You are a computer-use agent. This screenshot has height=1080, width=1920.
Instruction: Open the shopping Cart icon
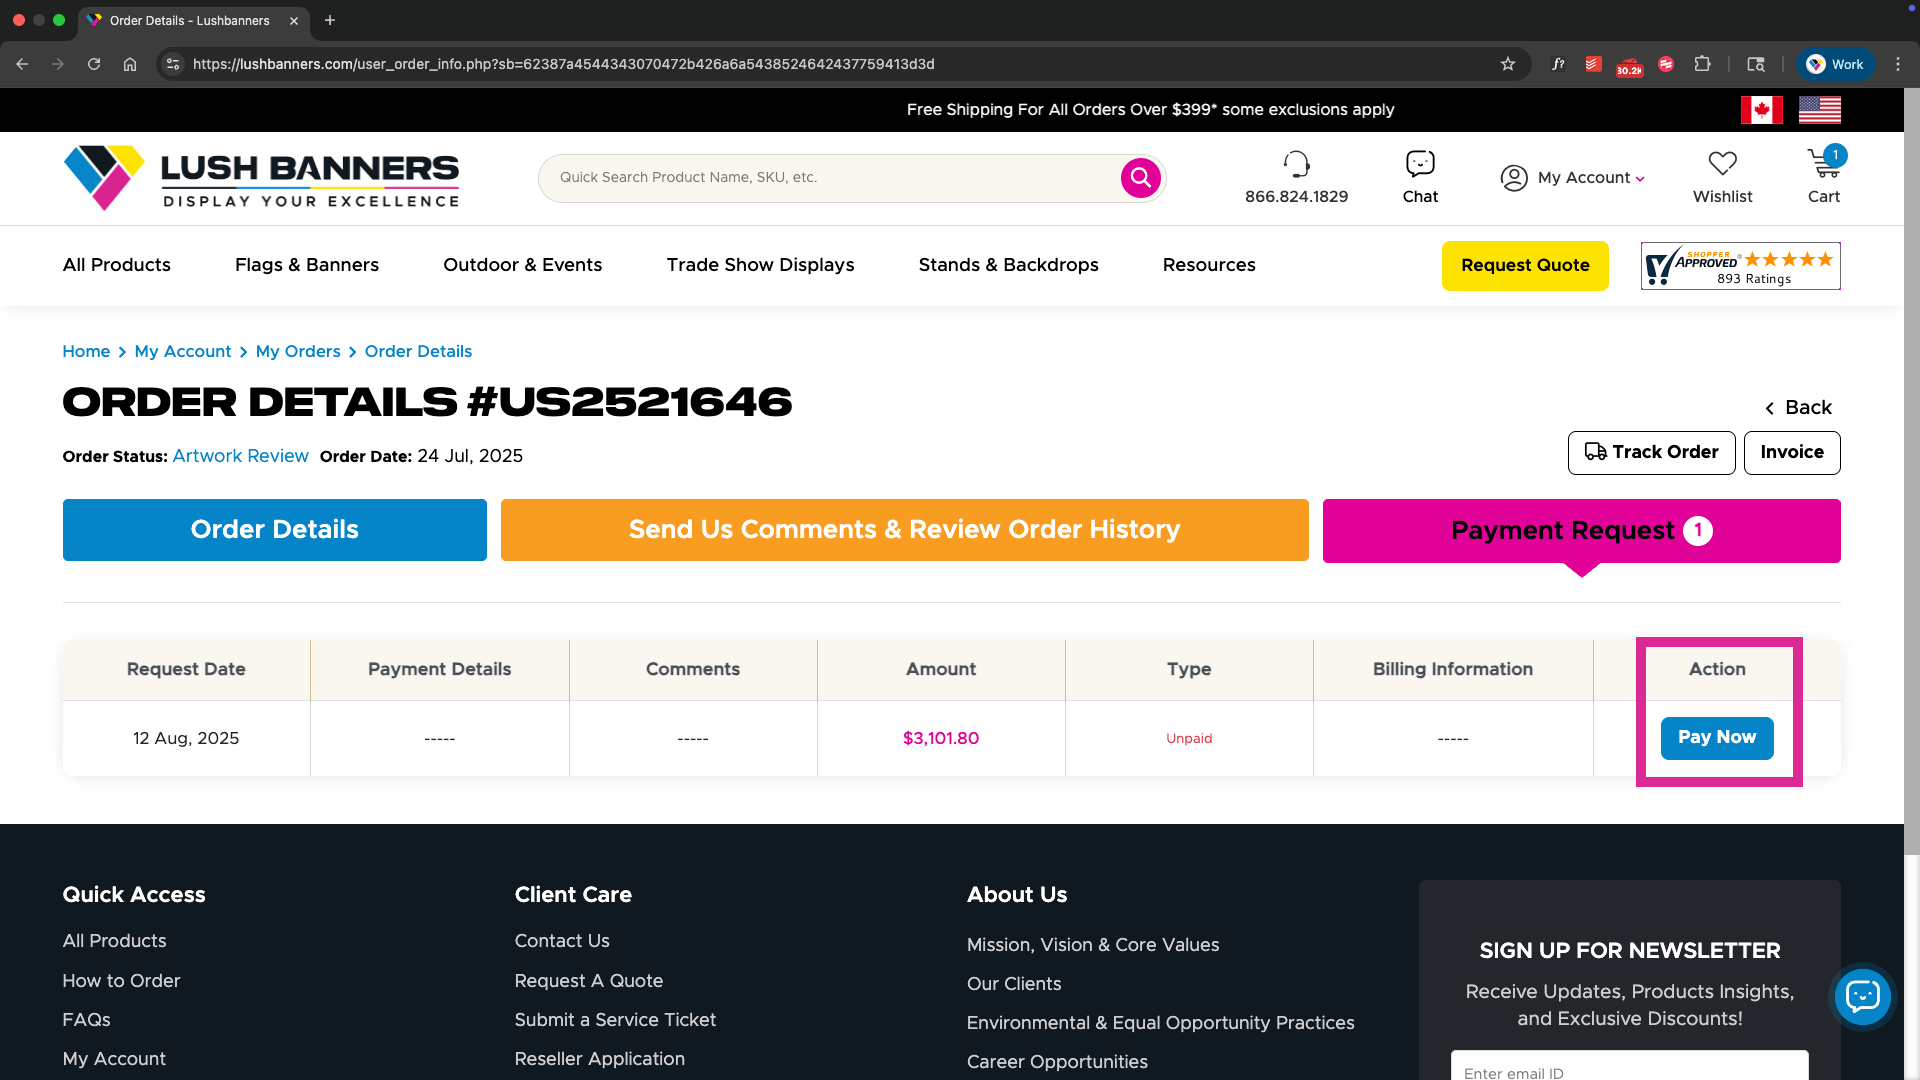click(x=1822, y=164)
